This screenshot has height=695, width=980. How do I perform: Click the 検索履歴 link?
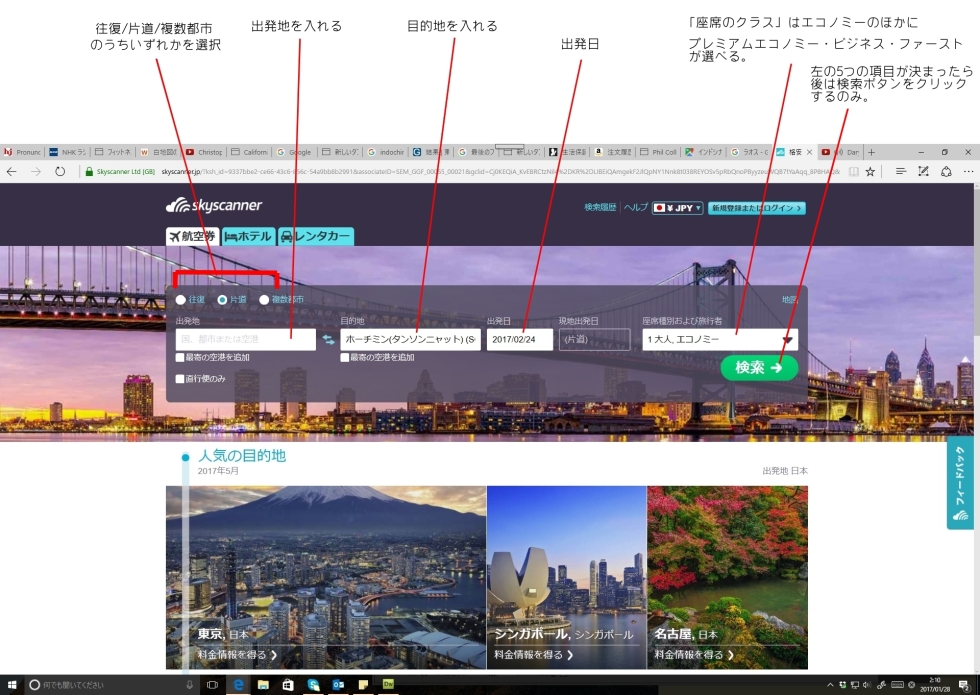click(x=601, y=208)
